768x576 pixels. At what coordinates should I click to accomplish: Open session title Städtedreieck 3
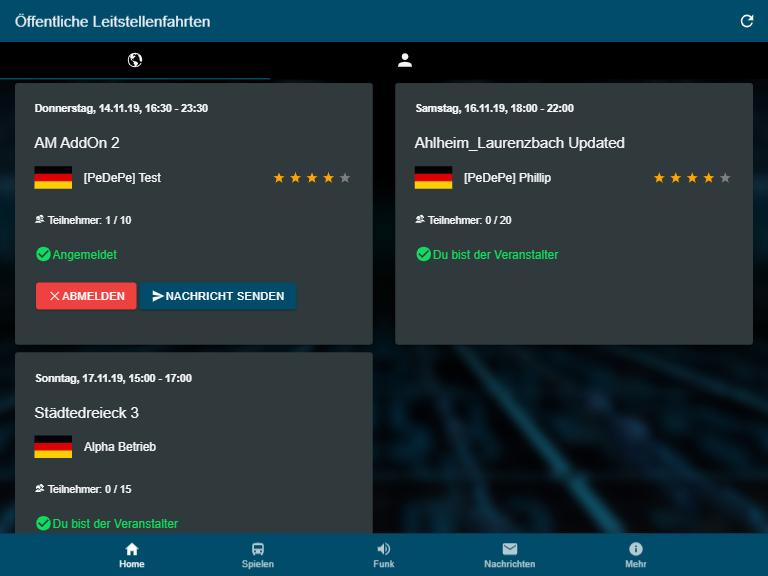[x=87, y=412]
